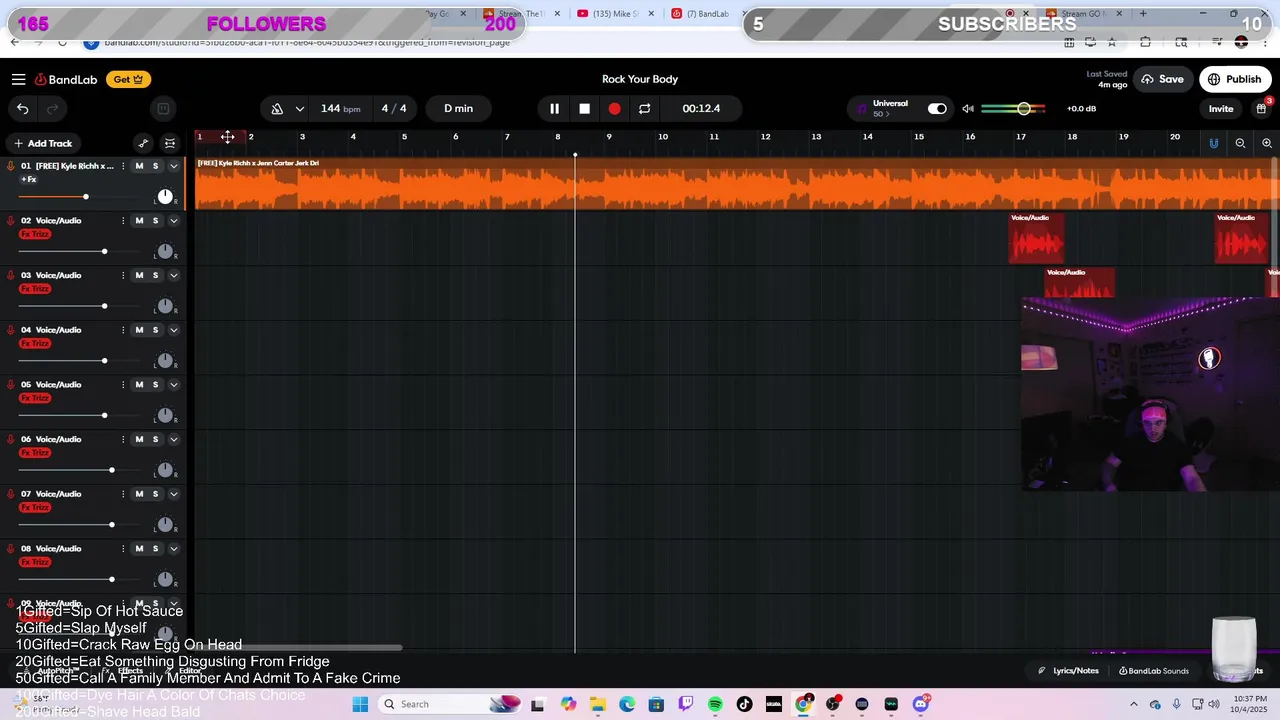Viewport: 1280px width, 720px height.
Task: Get BandLab membership crown button
Action: [129, 79]
